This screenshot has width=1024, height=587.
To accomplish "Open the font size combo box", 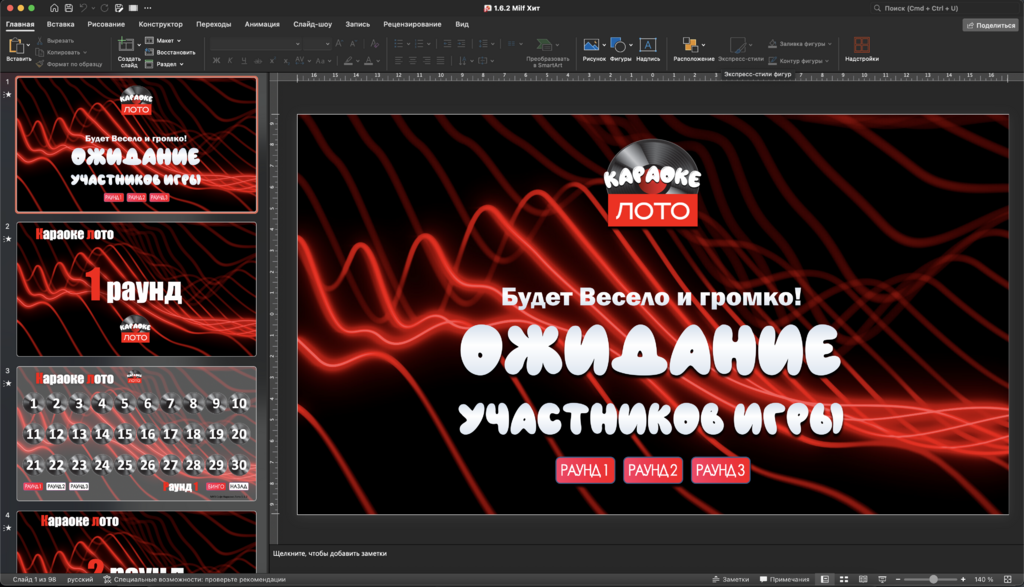I will coord(318,44).
